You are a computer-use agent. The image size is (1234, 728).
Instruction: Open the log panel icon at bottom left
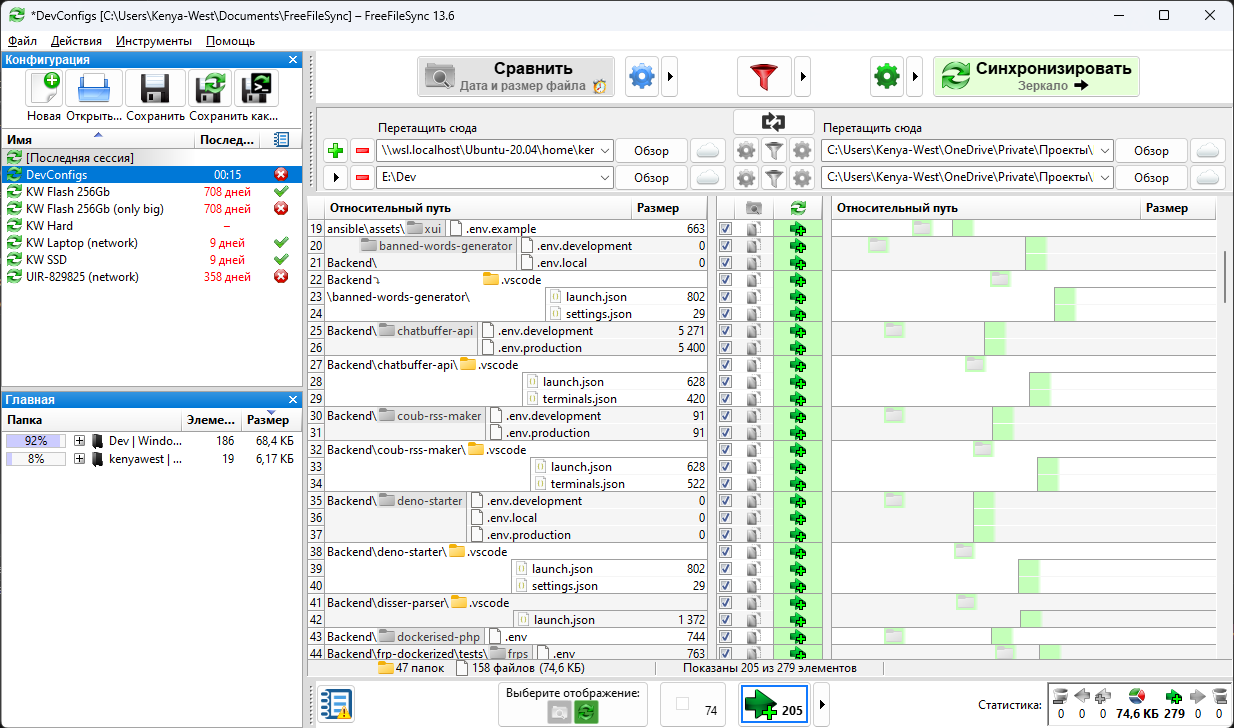pyautogui.click(x=334, y=705)
